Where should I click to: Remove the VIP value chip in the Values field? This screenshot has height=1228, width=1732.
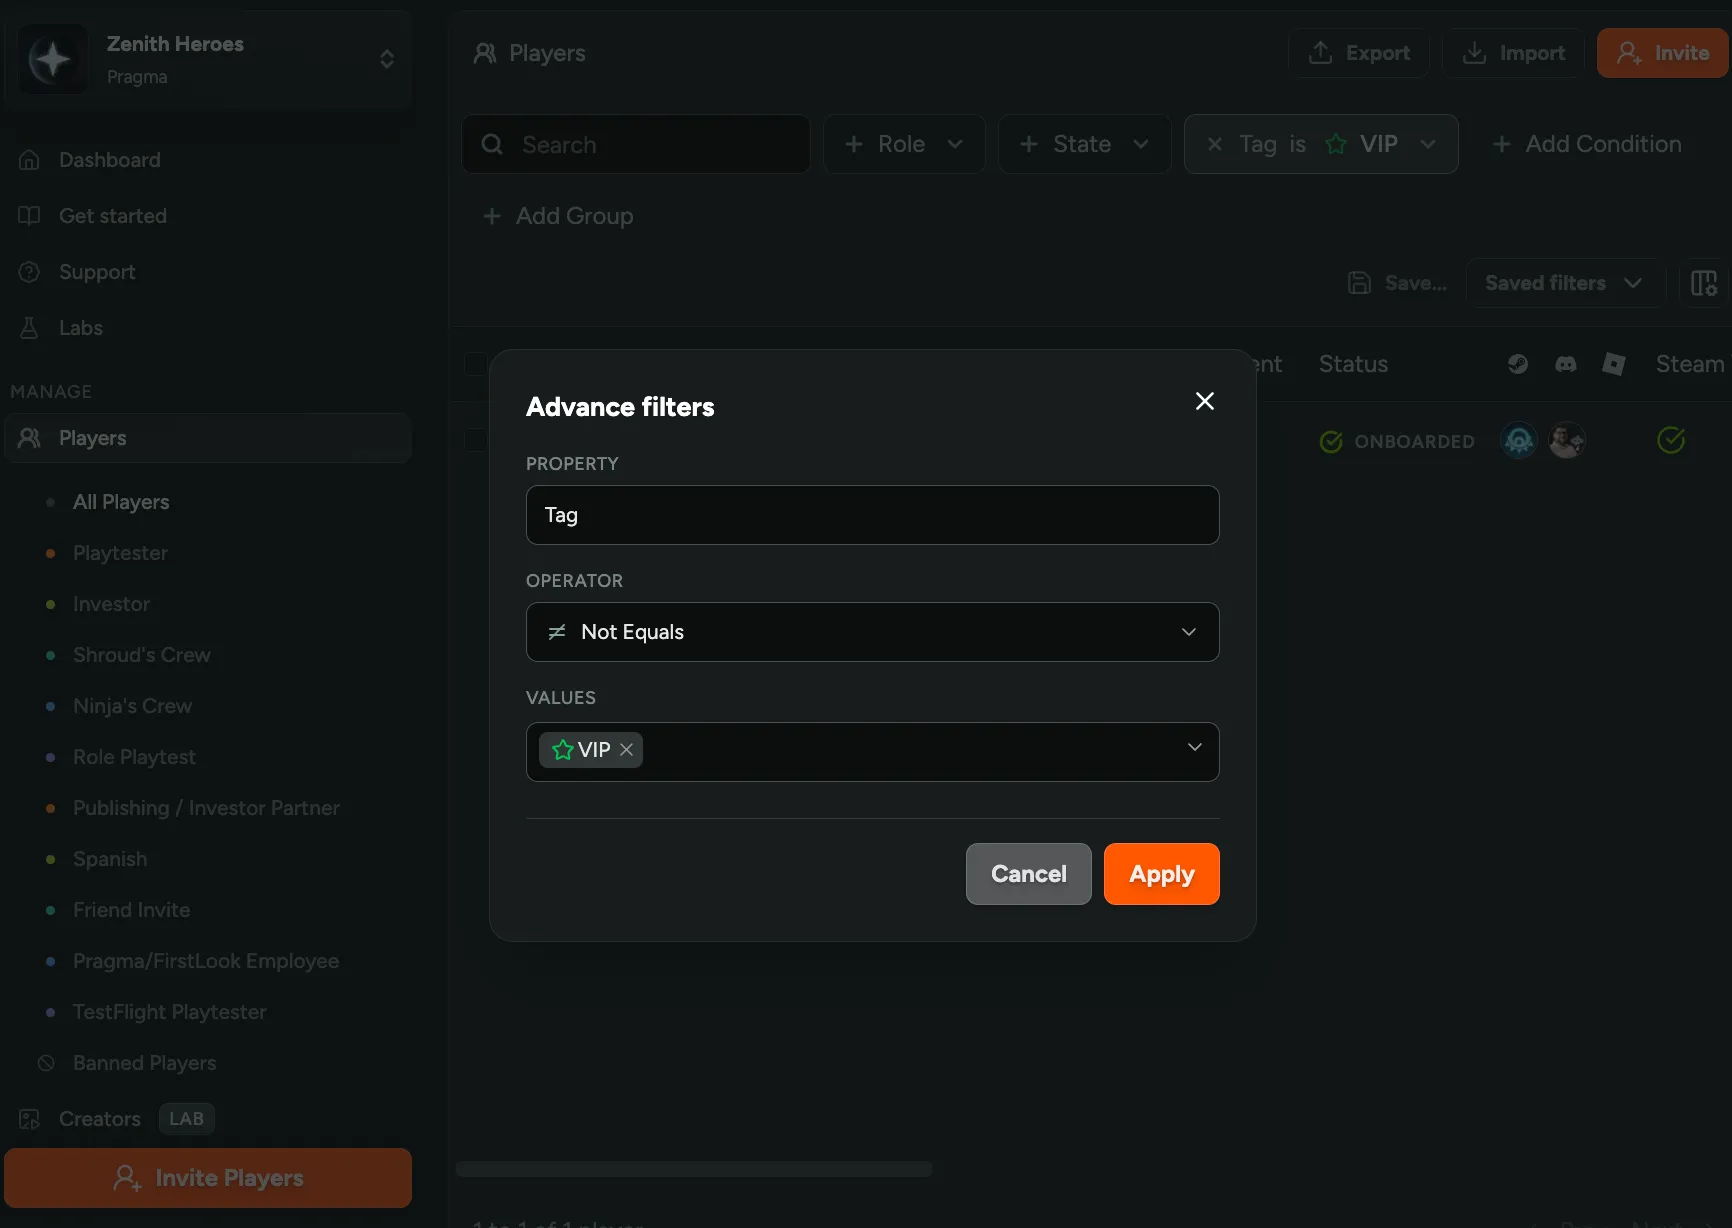pos(627,749)
